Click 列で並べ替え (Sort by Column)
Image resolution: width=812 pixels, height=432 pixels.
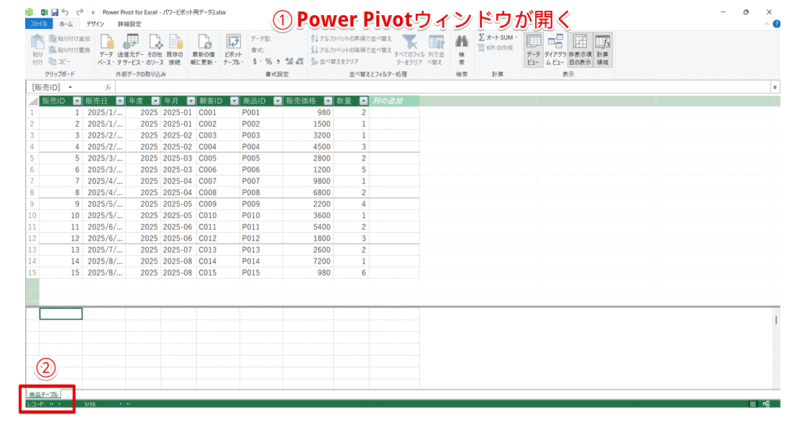436,50
